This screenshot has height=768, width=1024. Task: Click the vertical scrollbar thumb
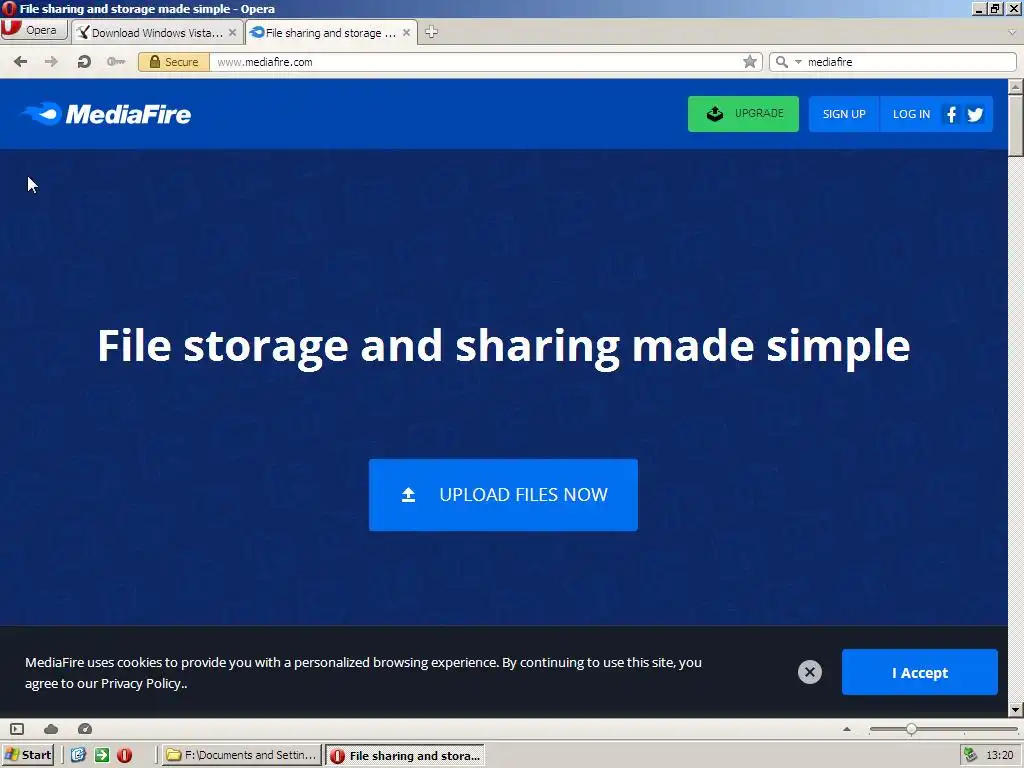[1016, 125]
